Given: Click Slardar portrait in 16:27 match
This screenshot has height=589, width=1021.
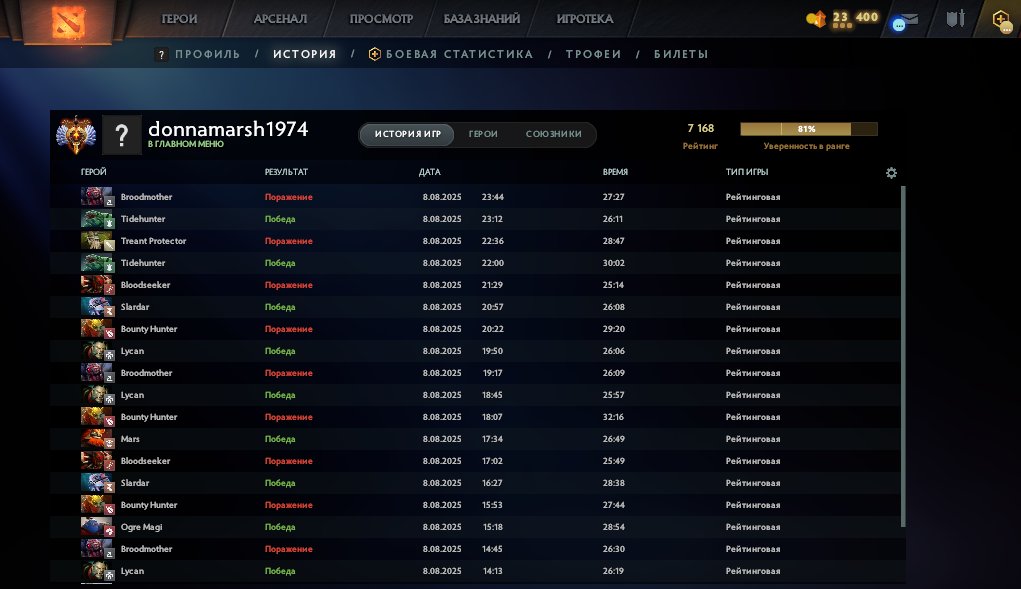Looking at the screenshot, I should coord(97,483).
